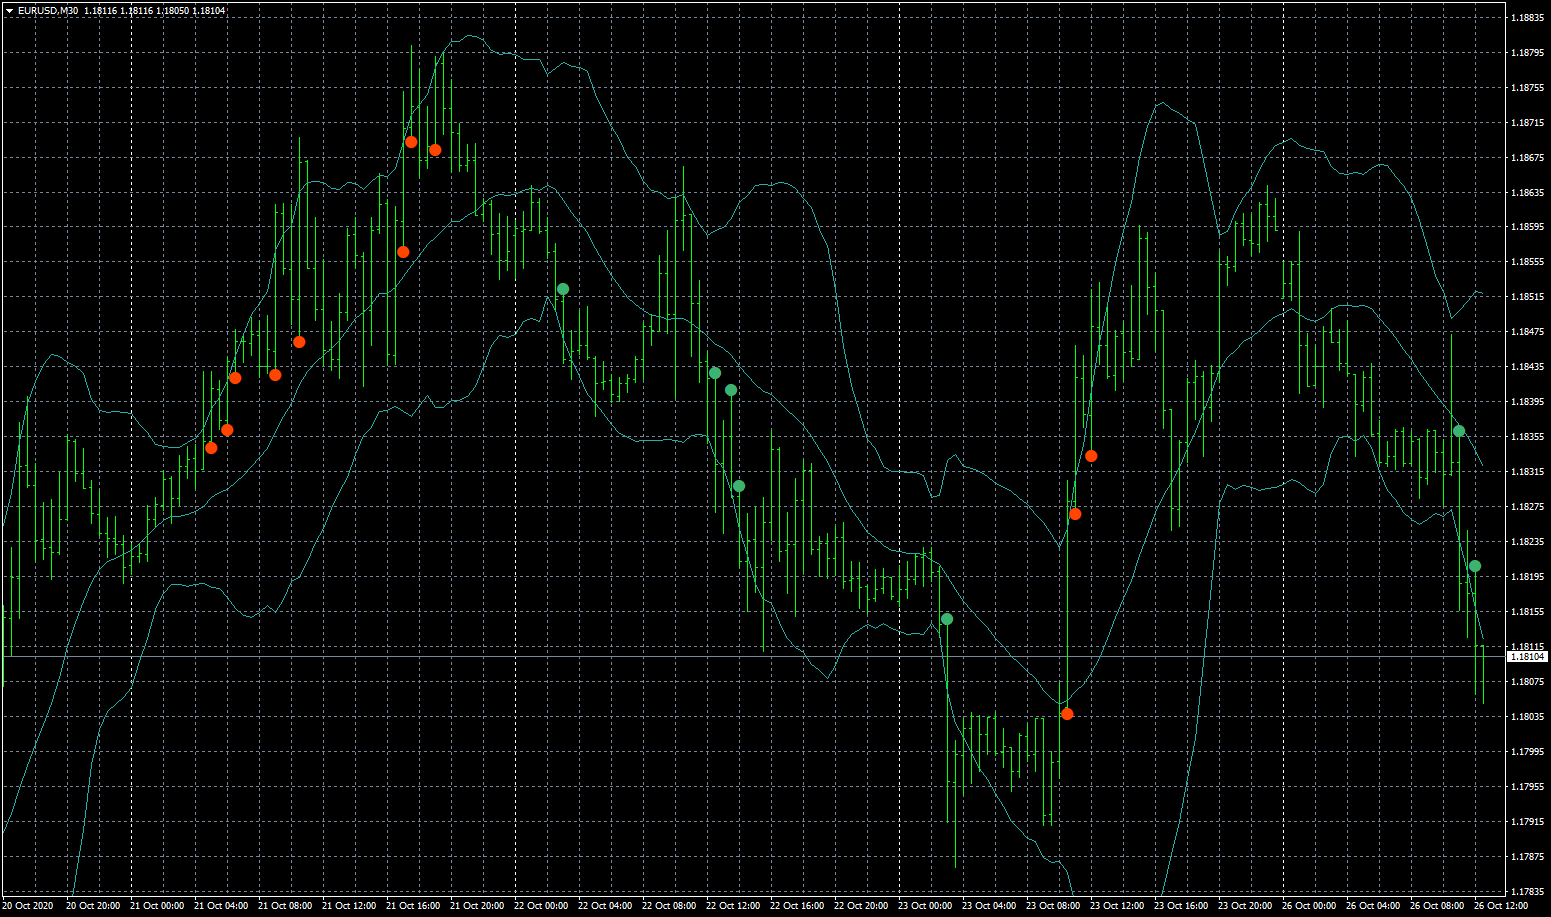
Task: Click price axis label 1.18395
Action: [1526, 402]
